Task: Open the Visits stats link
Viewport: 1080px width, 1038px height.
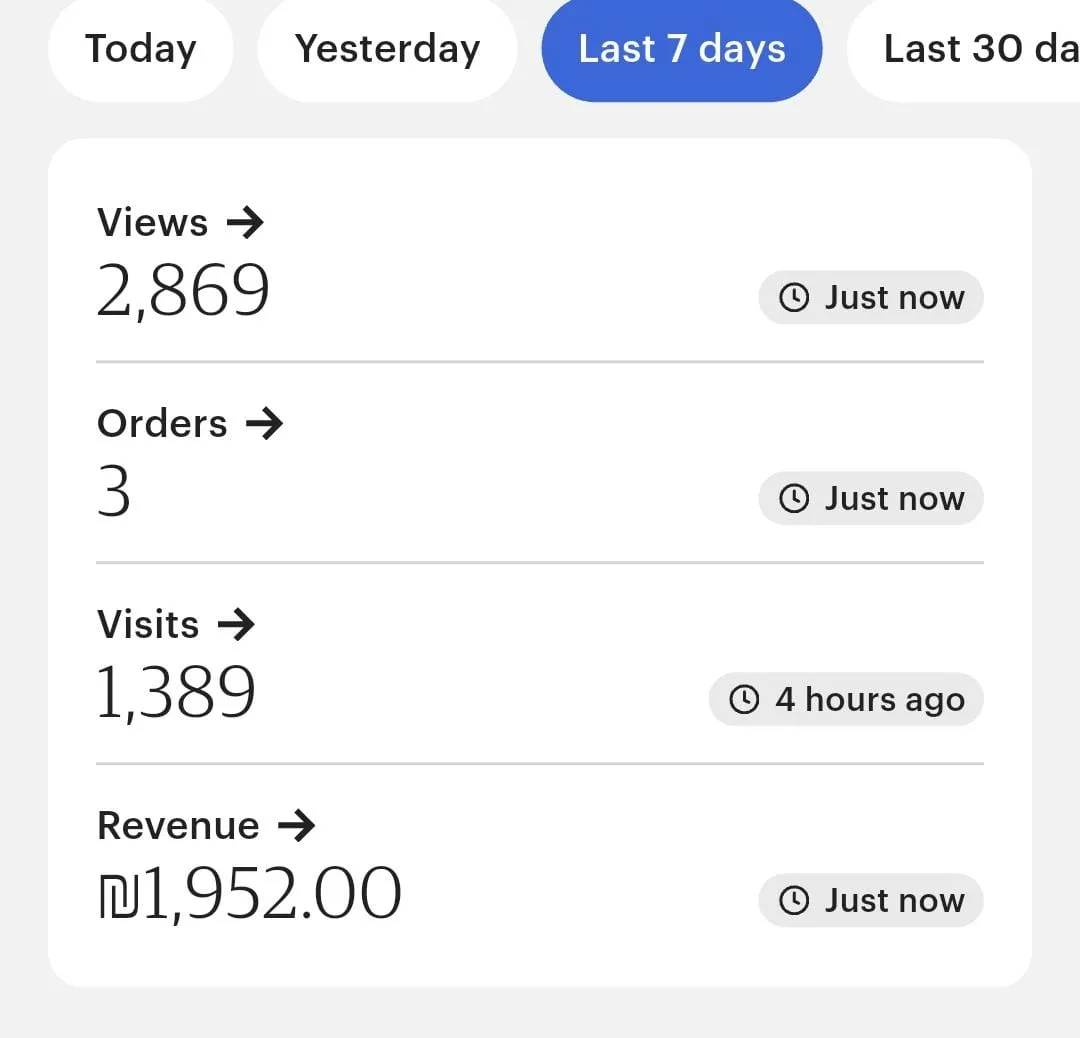Action: [148, 625]
